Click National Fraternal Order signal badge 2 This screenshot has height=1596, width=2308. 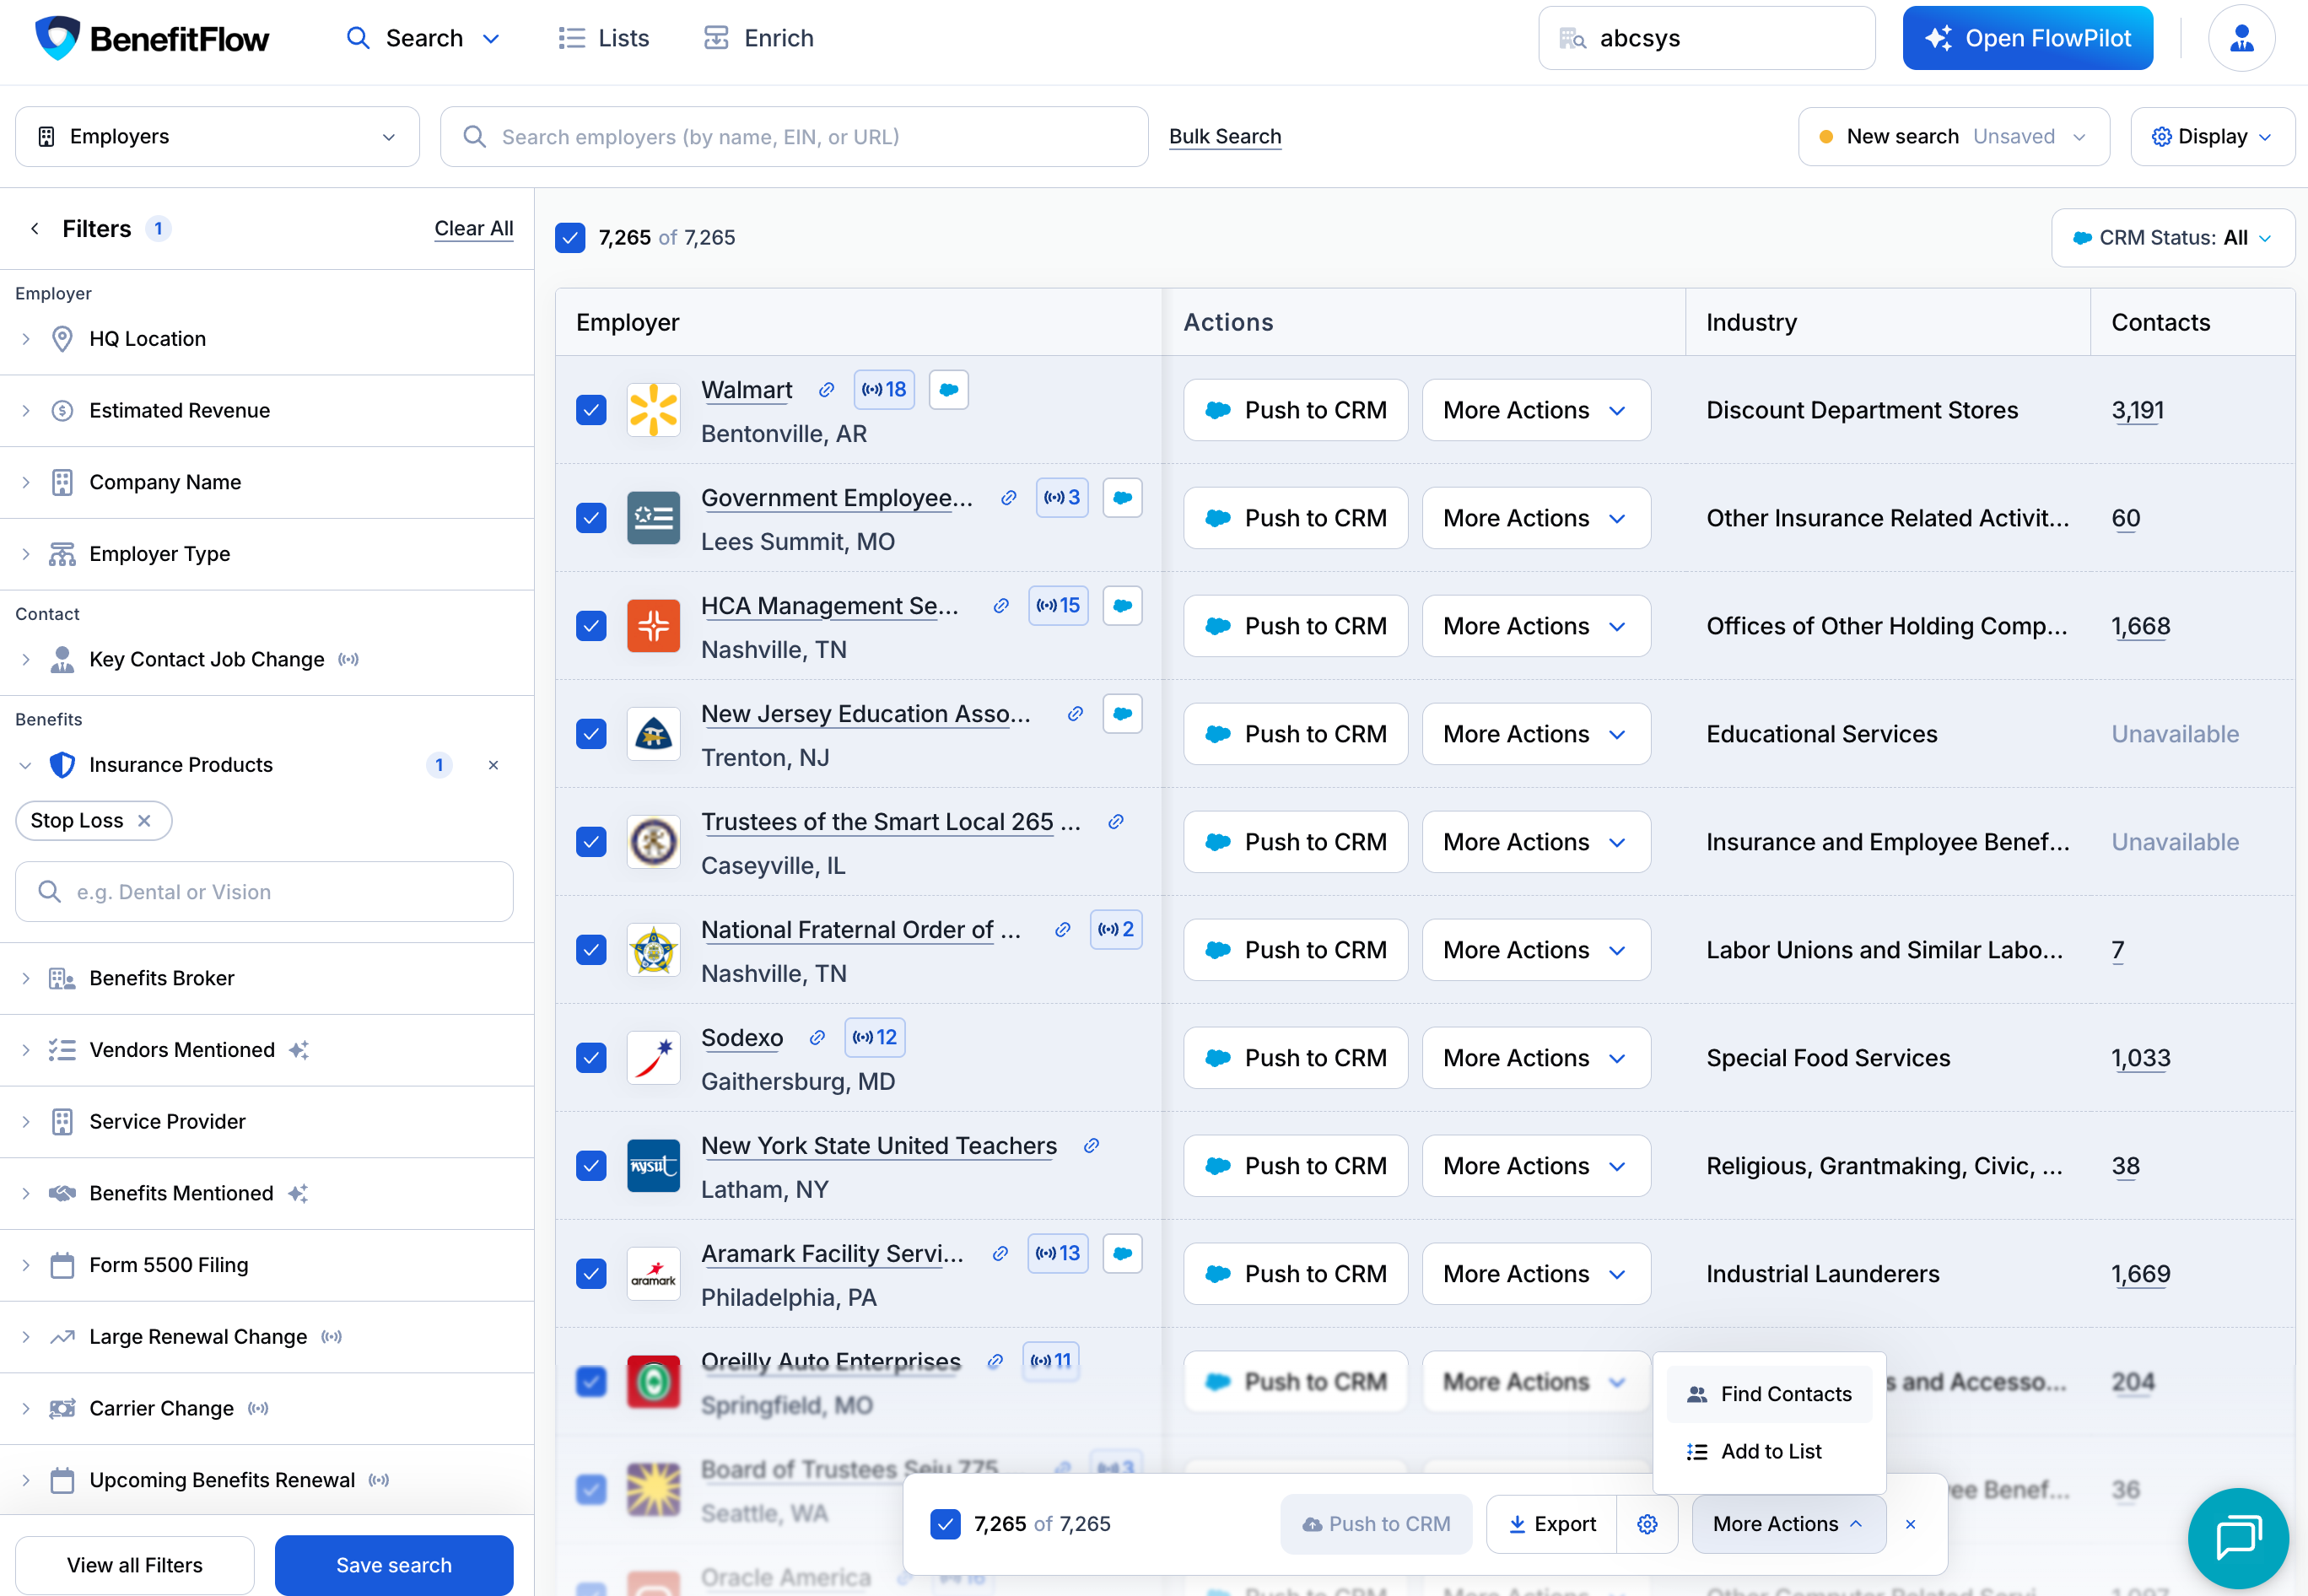[x=1116, y=929]
